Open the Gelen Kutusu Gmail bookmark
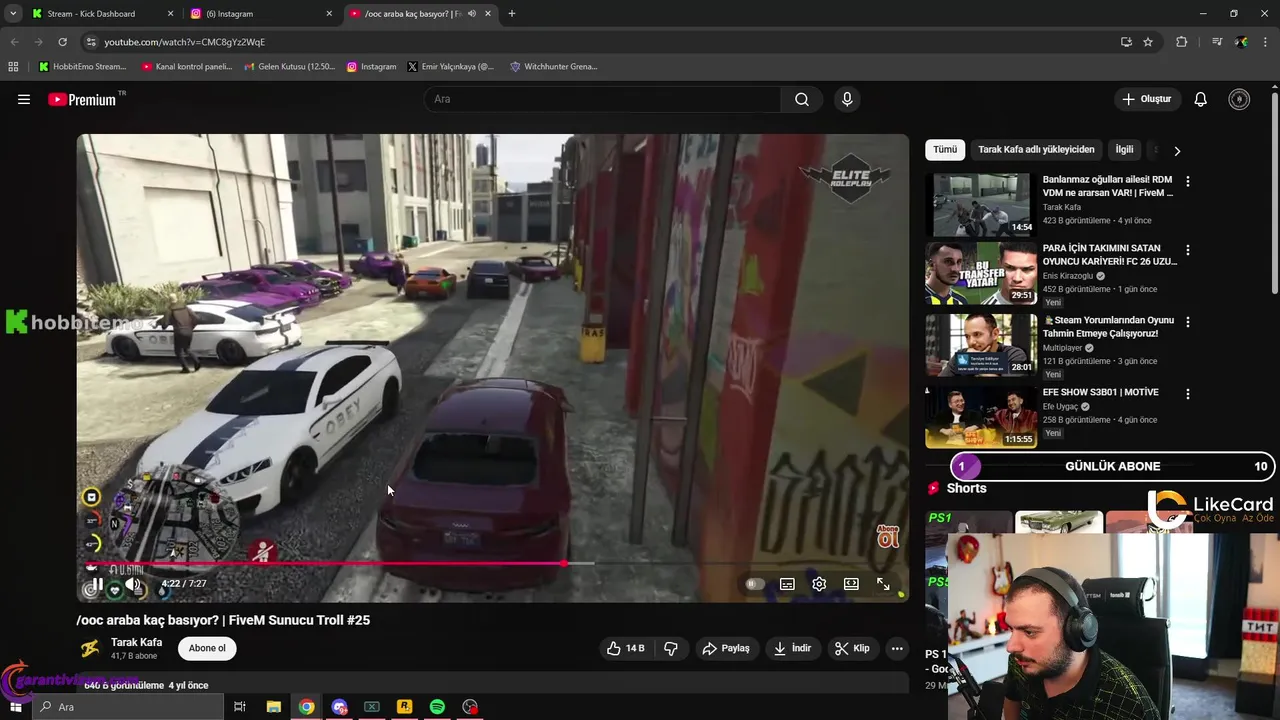This screenshot has height=720, width=1280. (290, 67)
